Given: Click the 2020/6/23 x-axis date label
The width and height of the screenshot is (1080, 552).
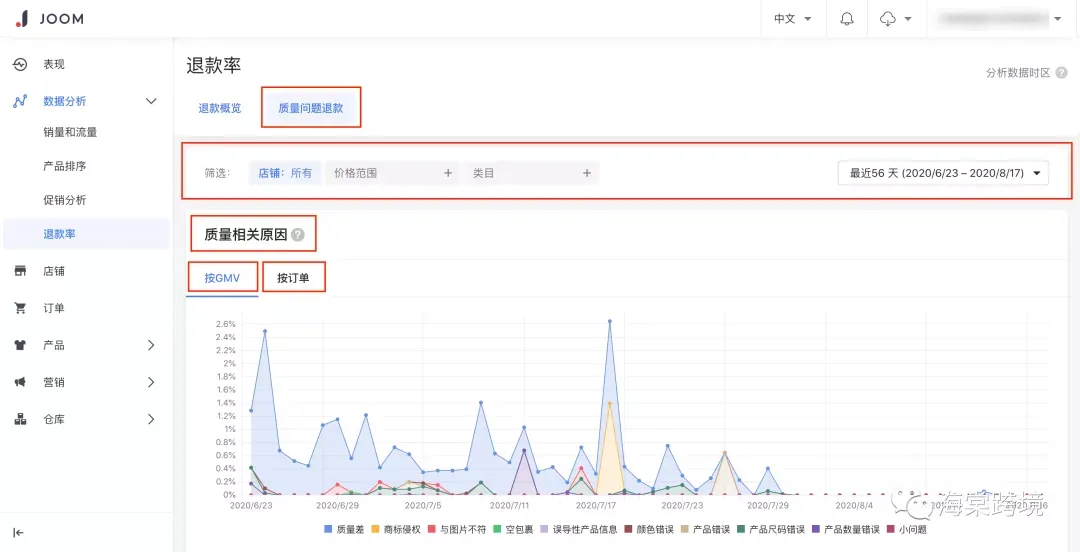Looking at the screenshot, I should pyautogui.click(x=251, y=505).
